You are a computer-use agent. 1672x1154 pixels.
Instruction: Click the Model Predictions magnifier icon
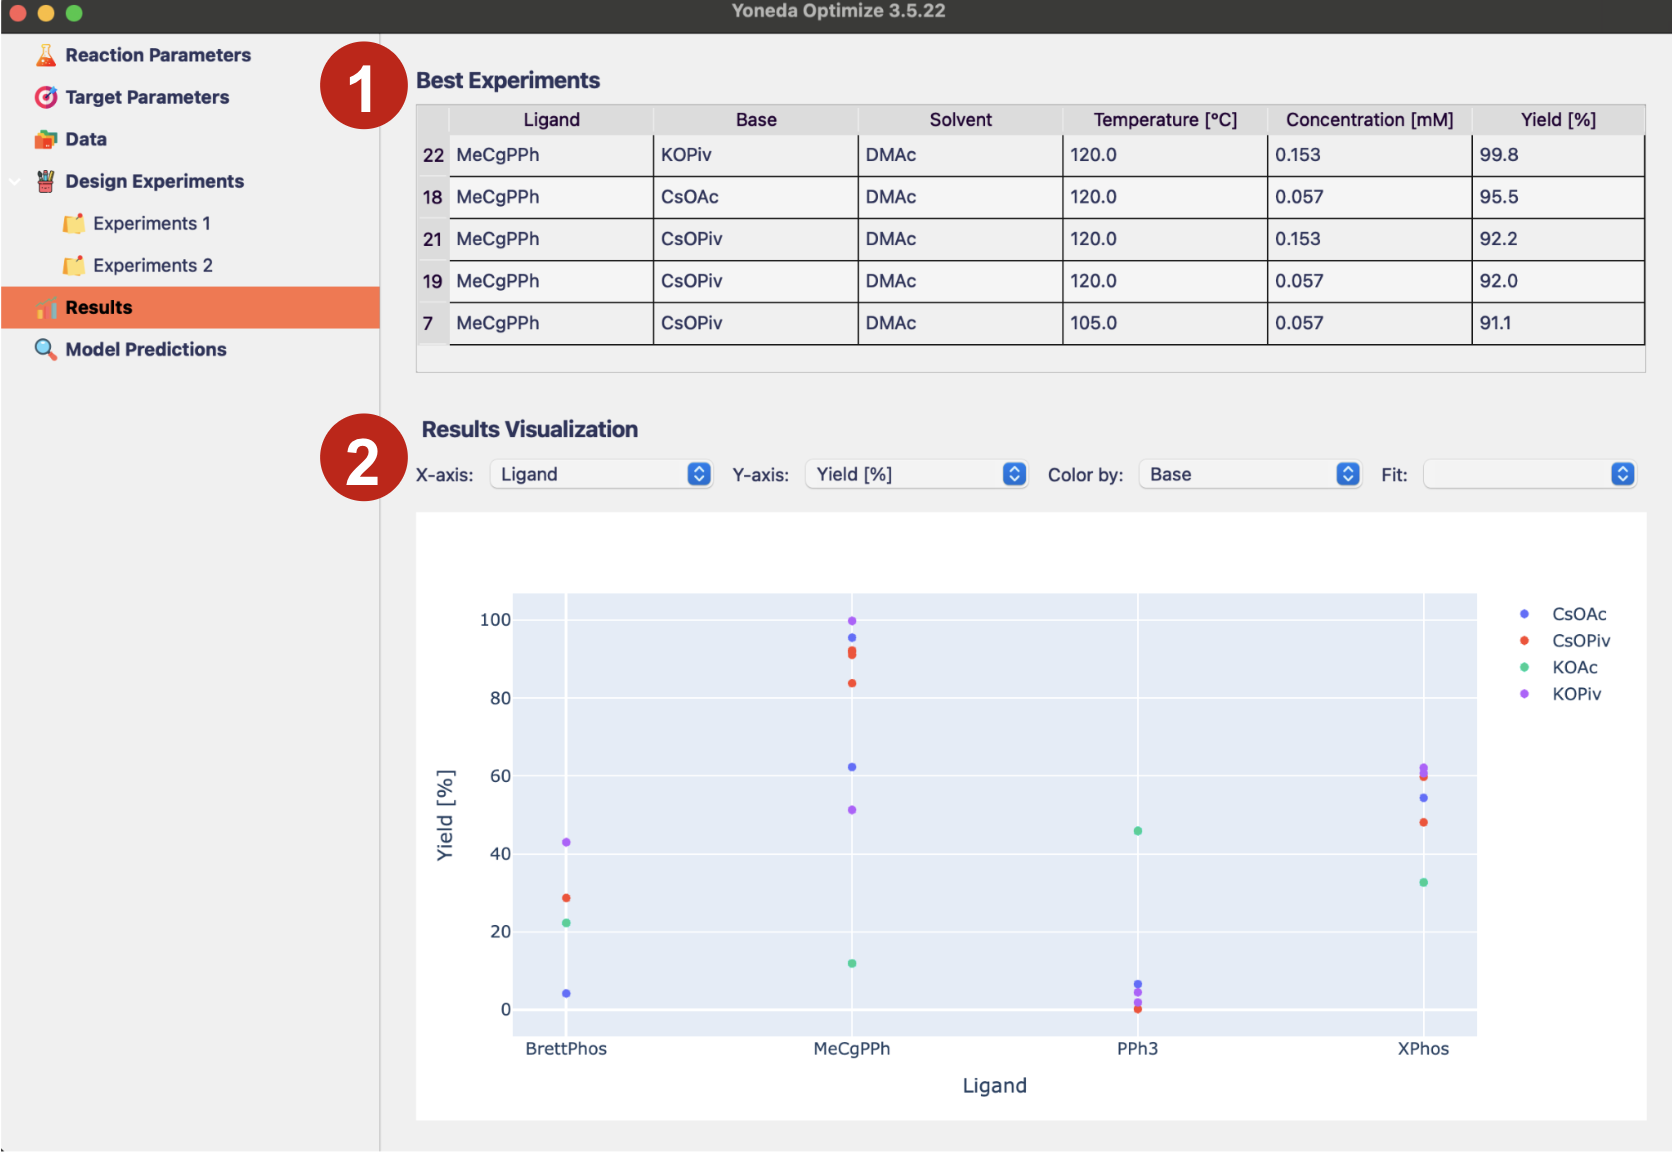click(46, 349)
